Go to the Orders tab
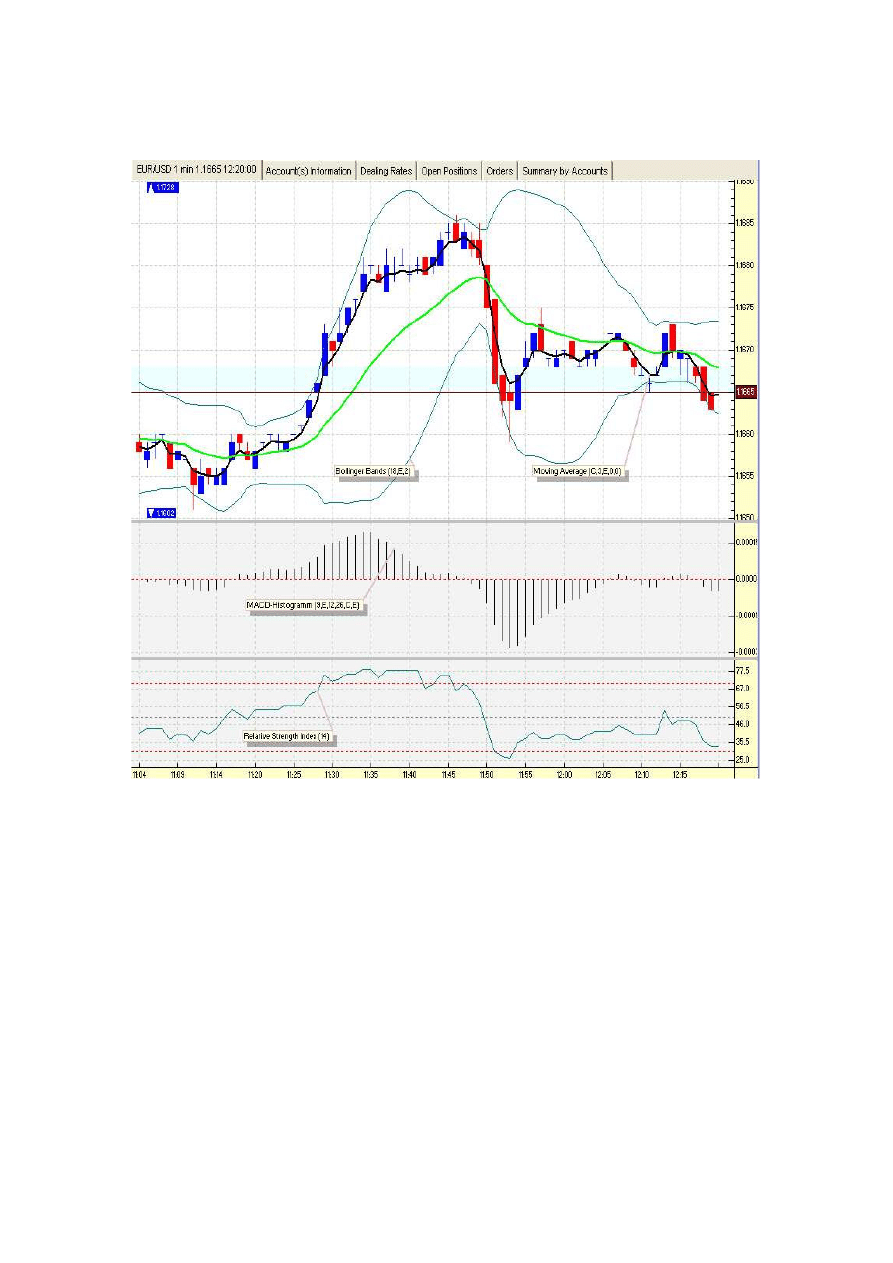Image resolution: width=893 pixels, height=1263 pixels. point(499,171)
